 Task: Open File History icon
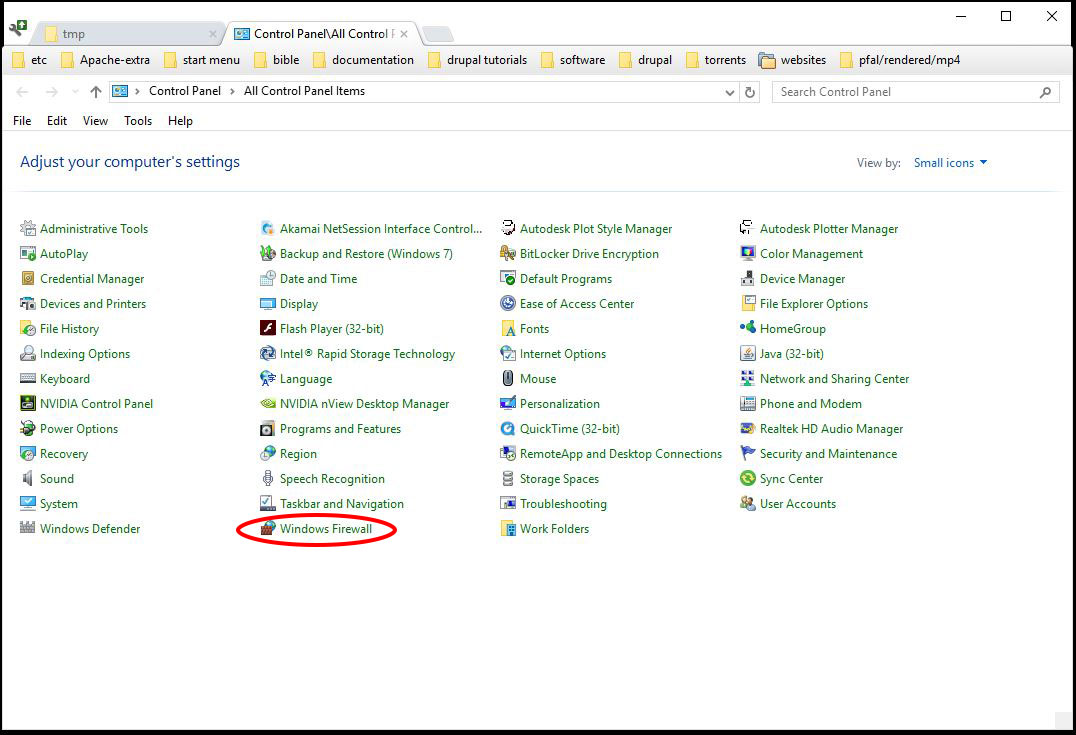point(27,329)
